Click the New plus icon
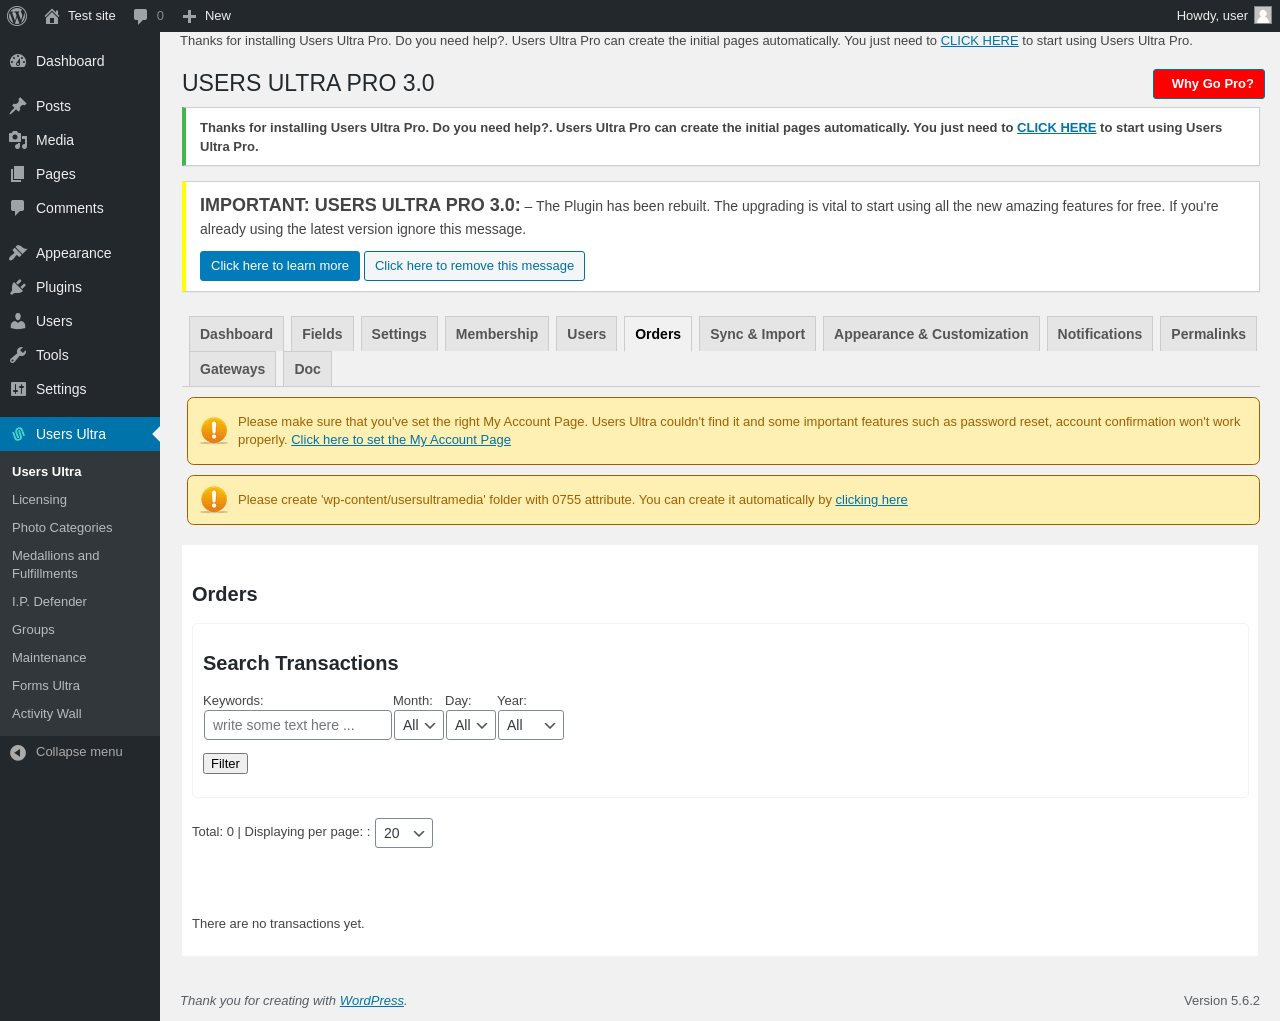The height and width of the screenshot is (1021, 1280). (189, 16)
